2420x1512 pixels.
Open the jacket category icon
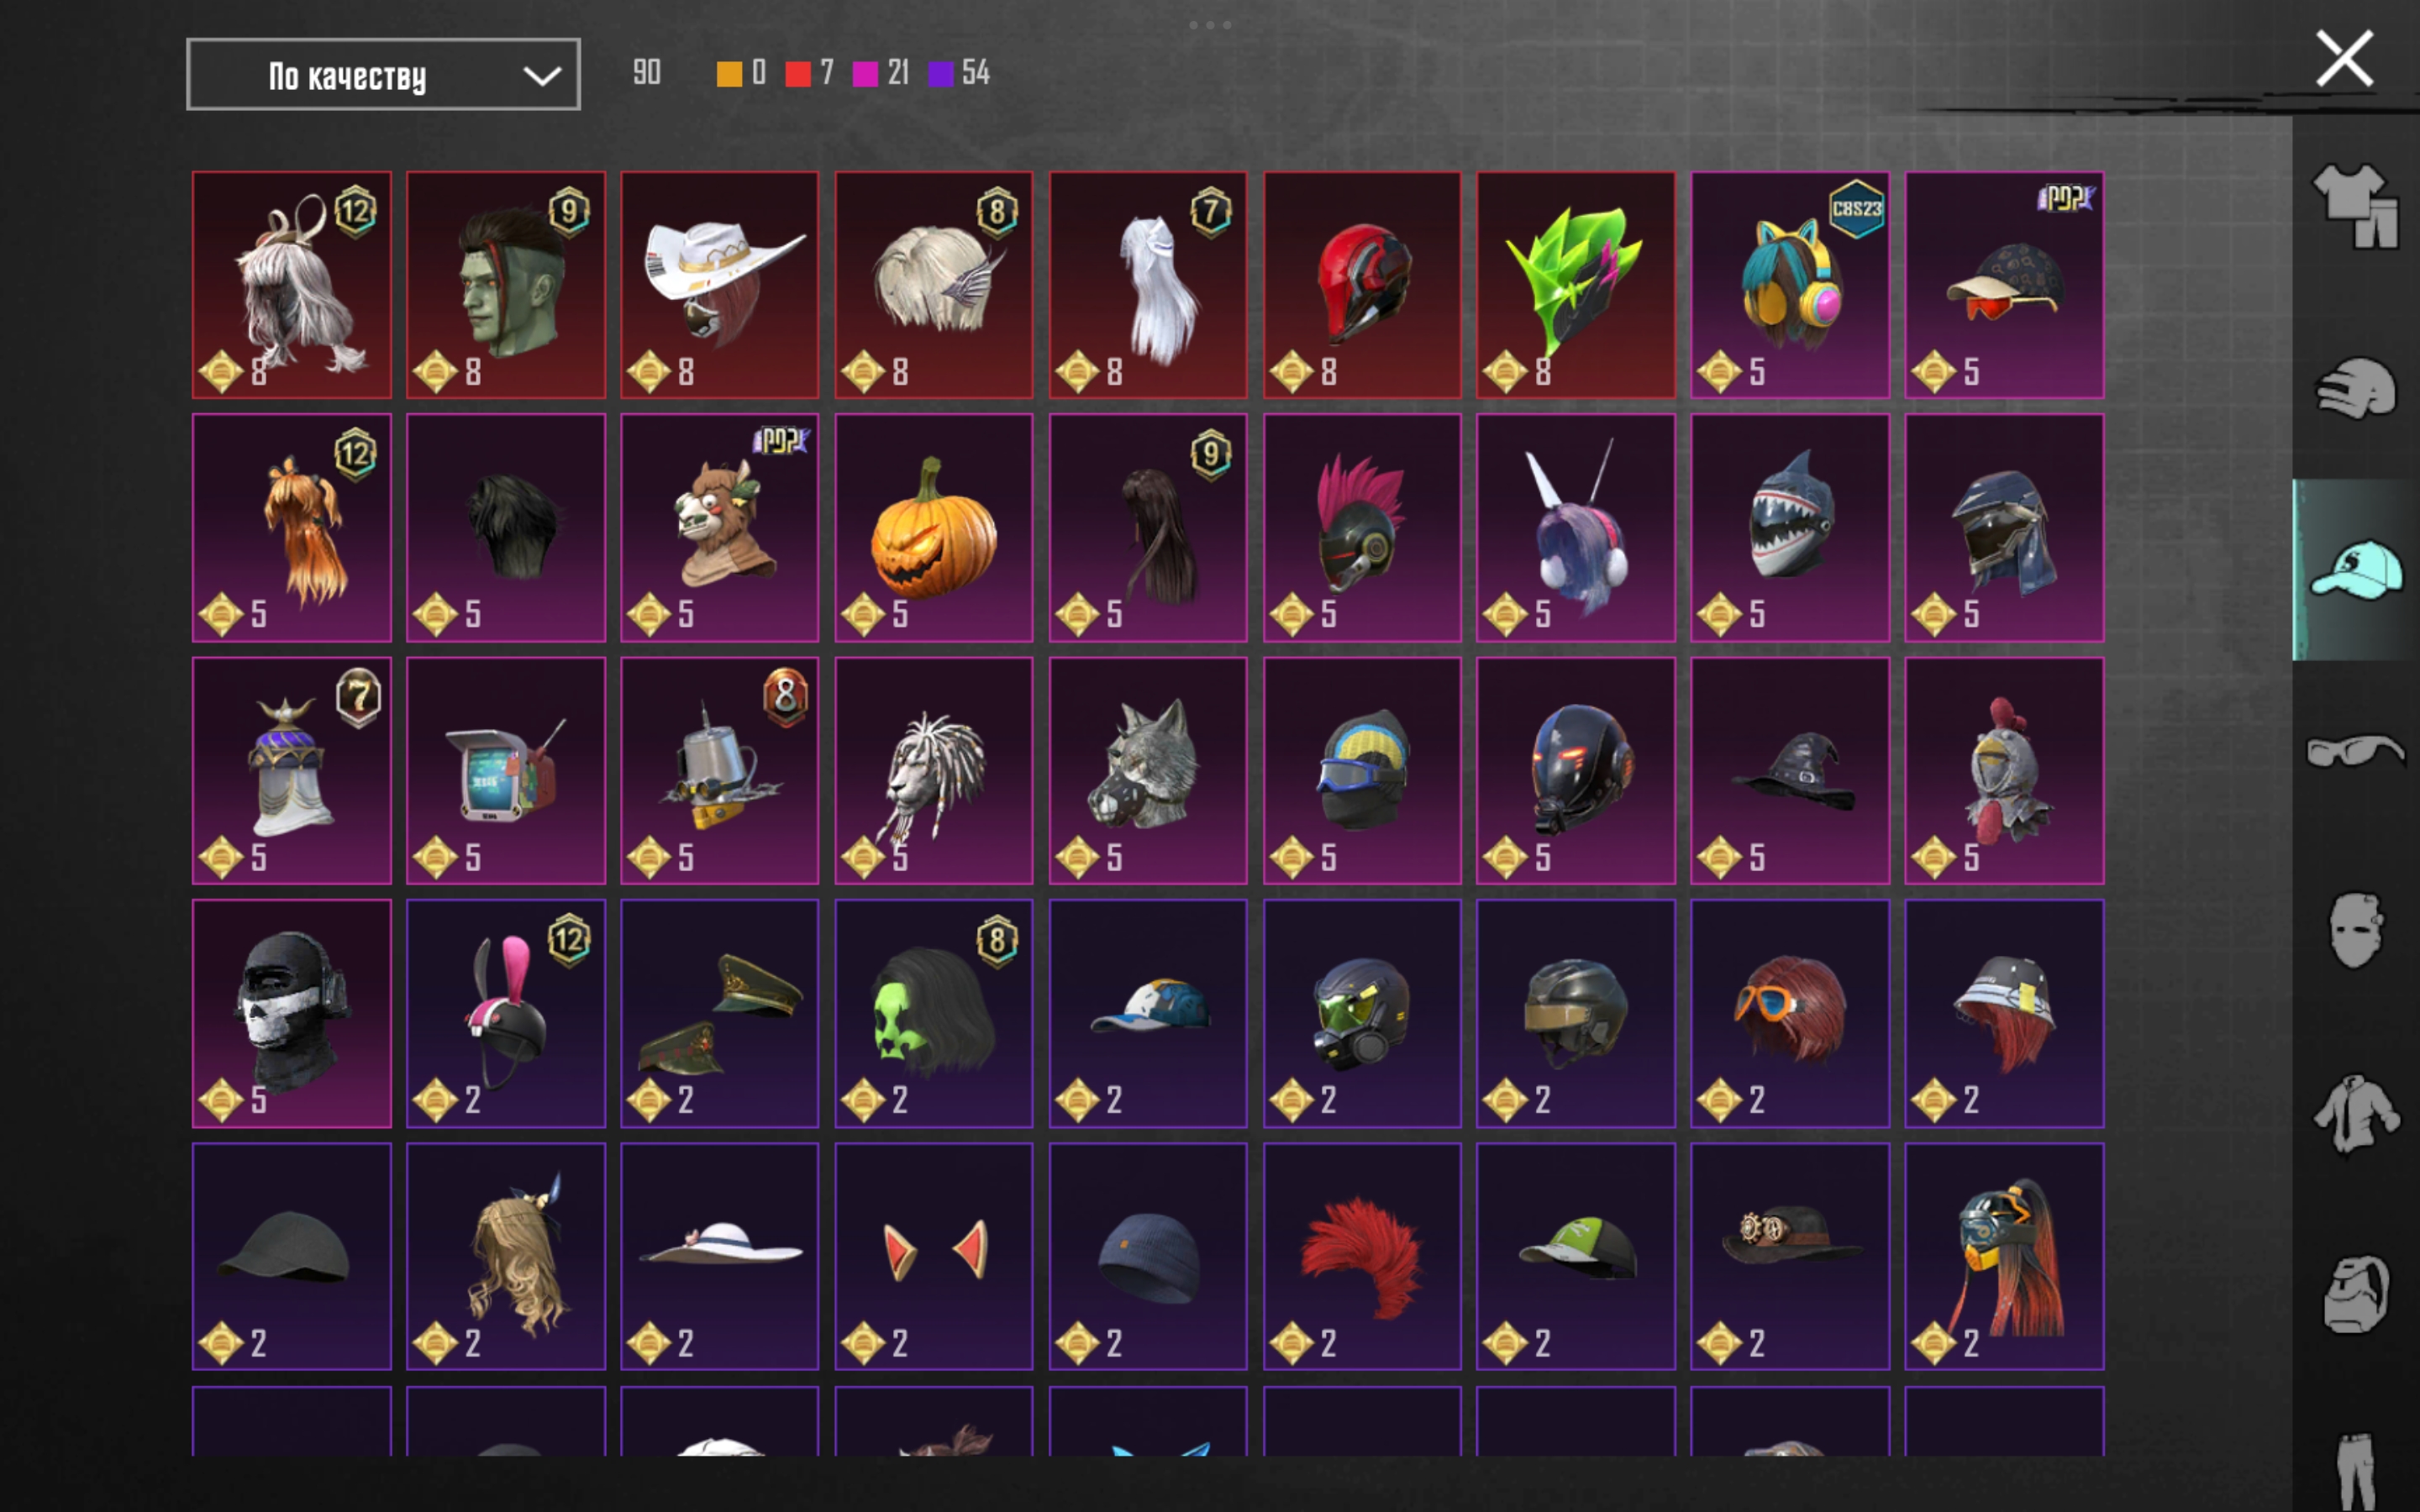pyautogui.click(x=2356, y=1113)
